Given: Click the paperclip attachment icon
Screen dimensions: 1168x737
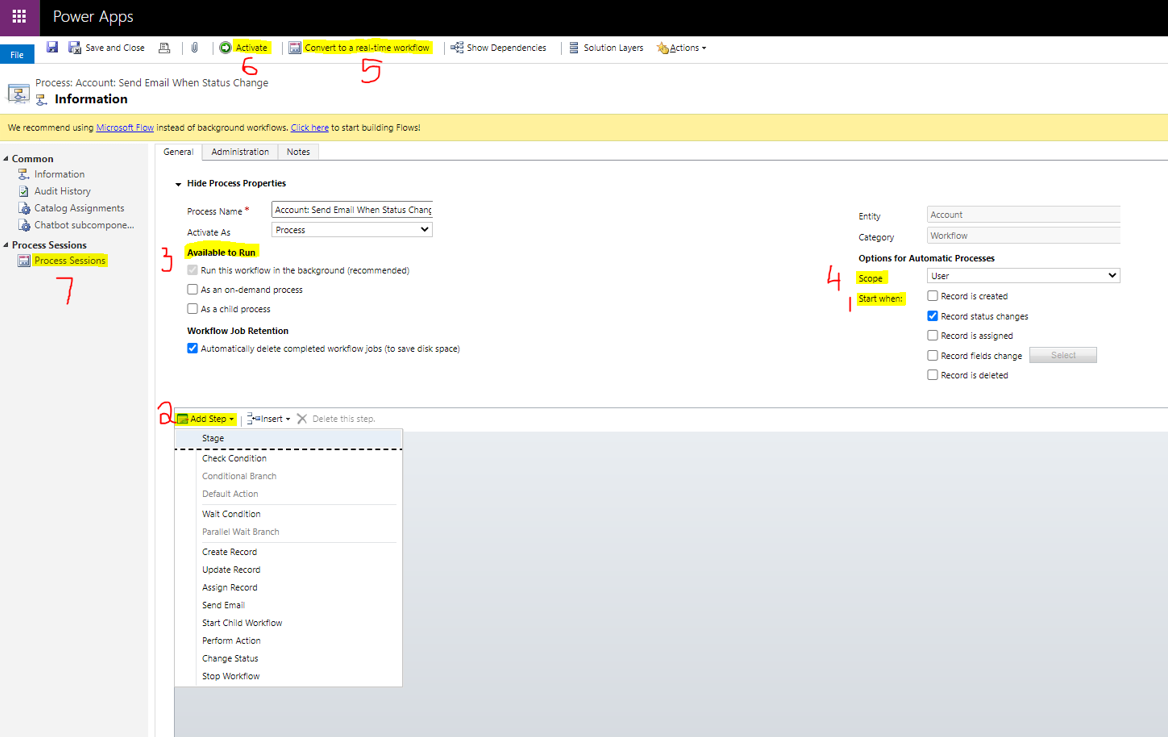Looking at the screenshot, I should [195, 47].
